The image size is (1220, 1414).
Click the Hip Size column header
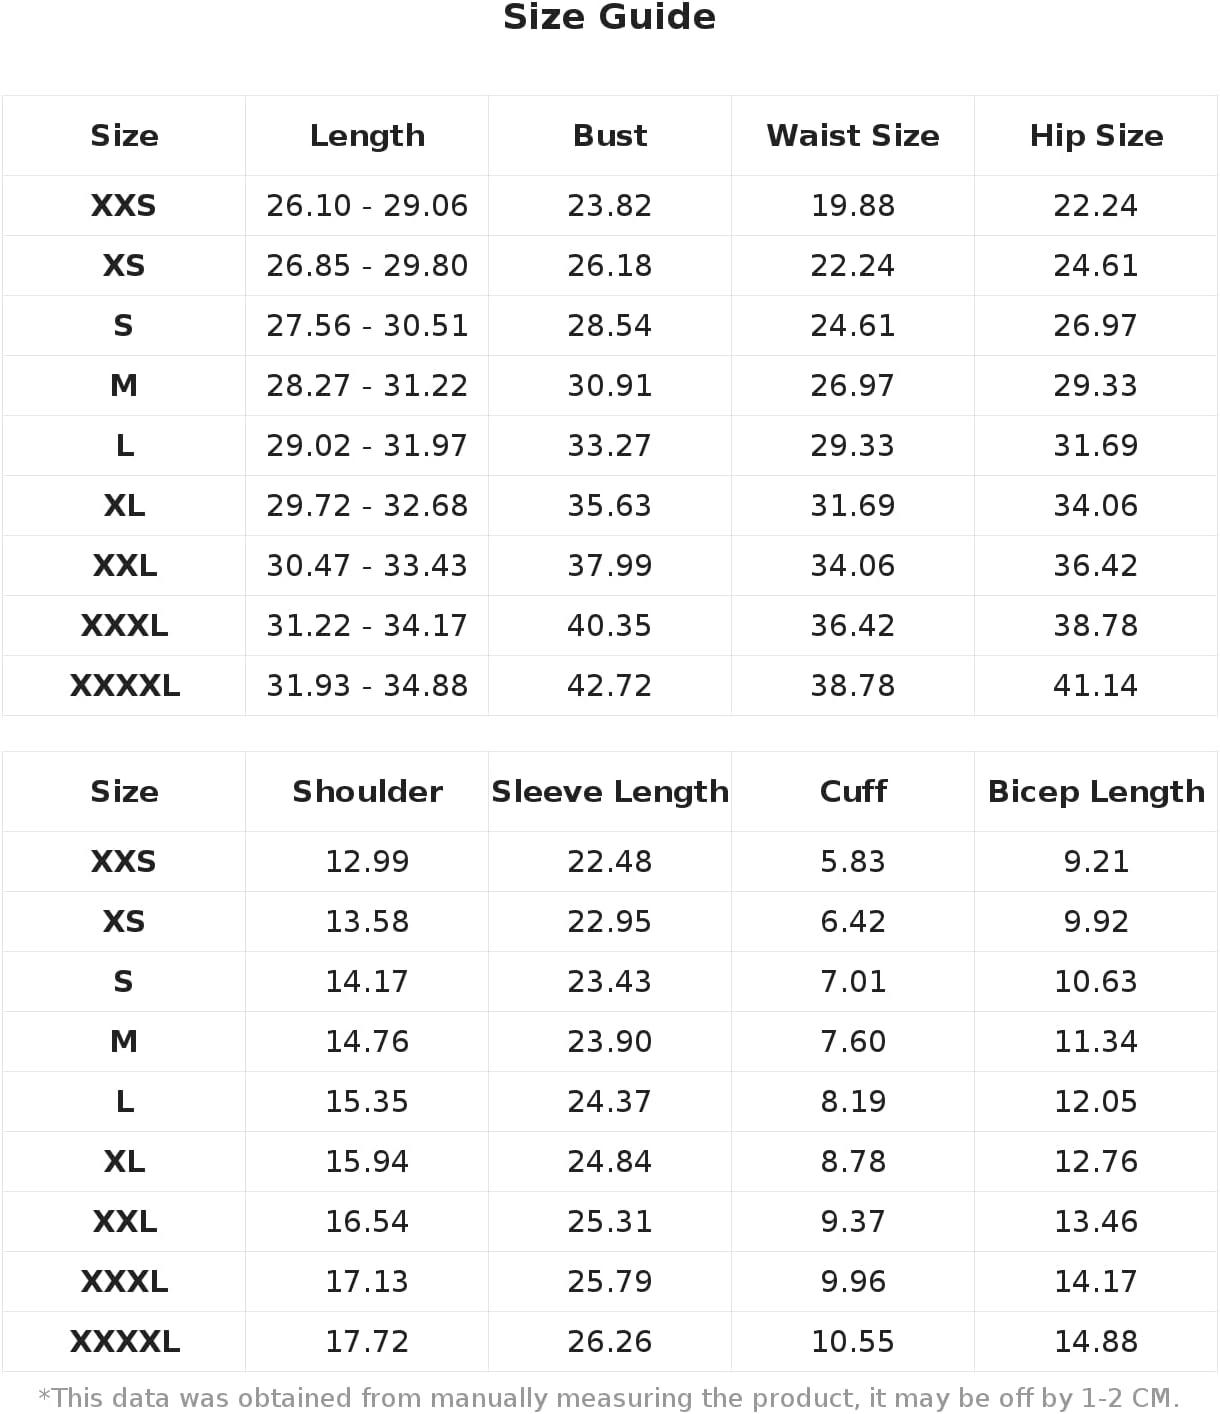(x=1096, y=136)
